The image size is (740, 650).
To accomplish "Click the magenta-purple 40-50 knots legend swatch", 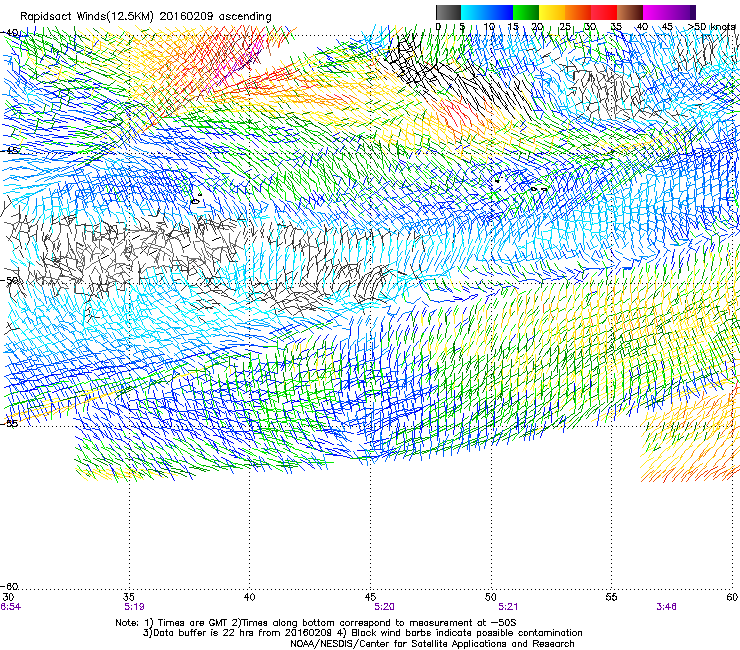I will pyautogui.click(x=669, y=12).
